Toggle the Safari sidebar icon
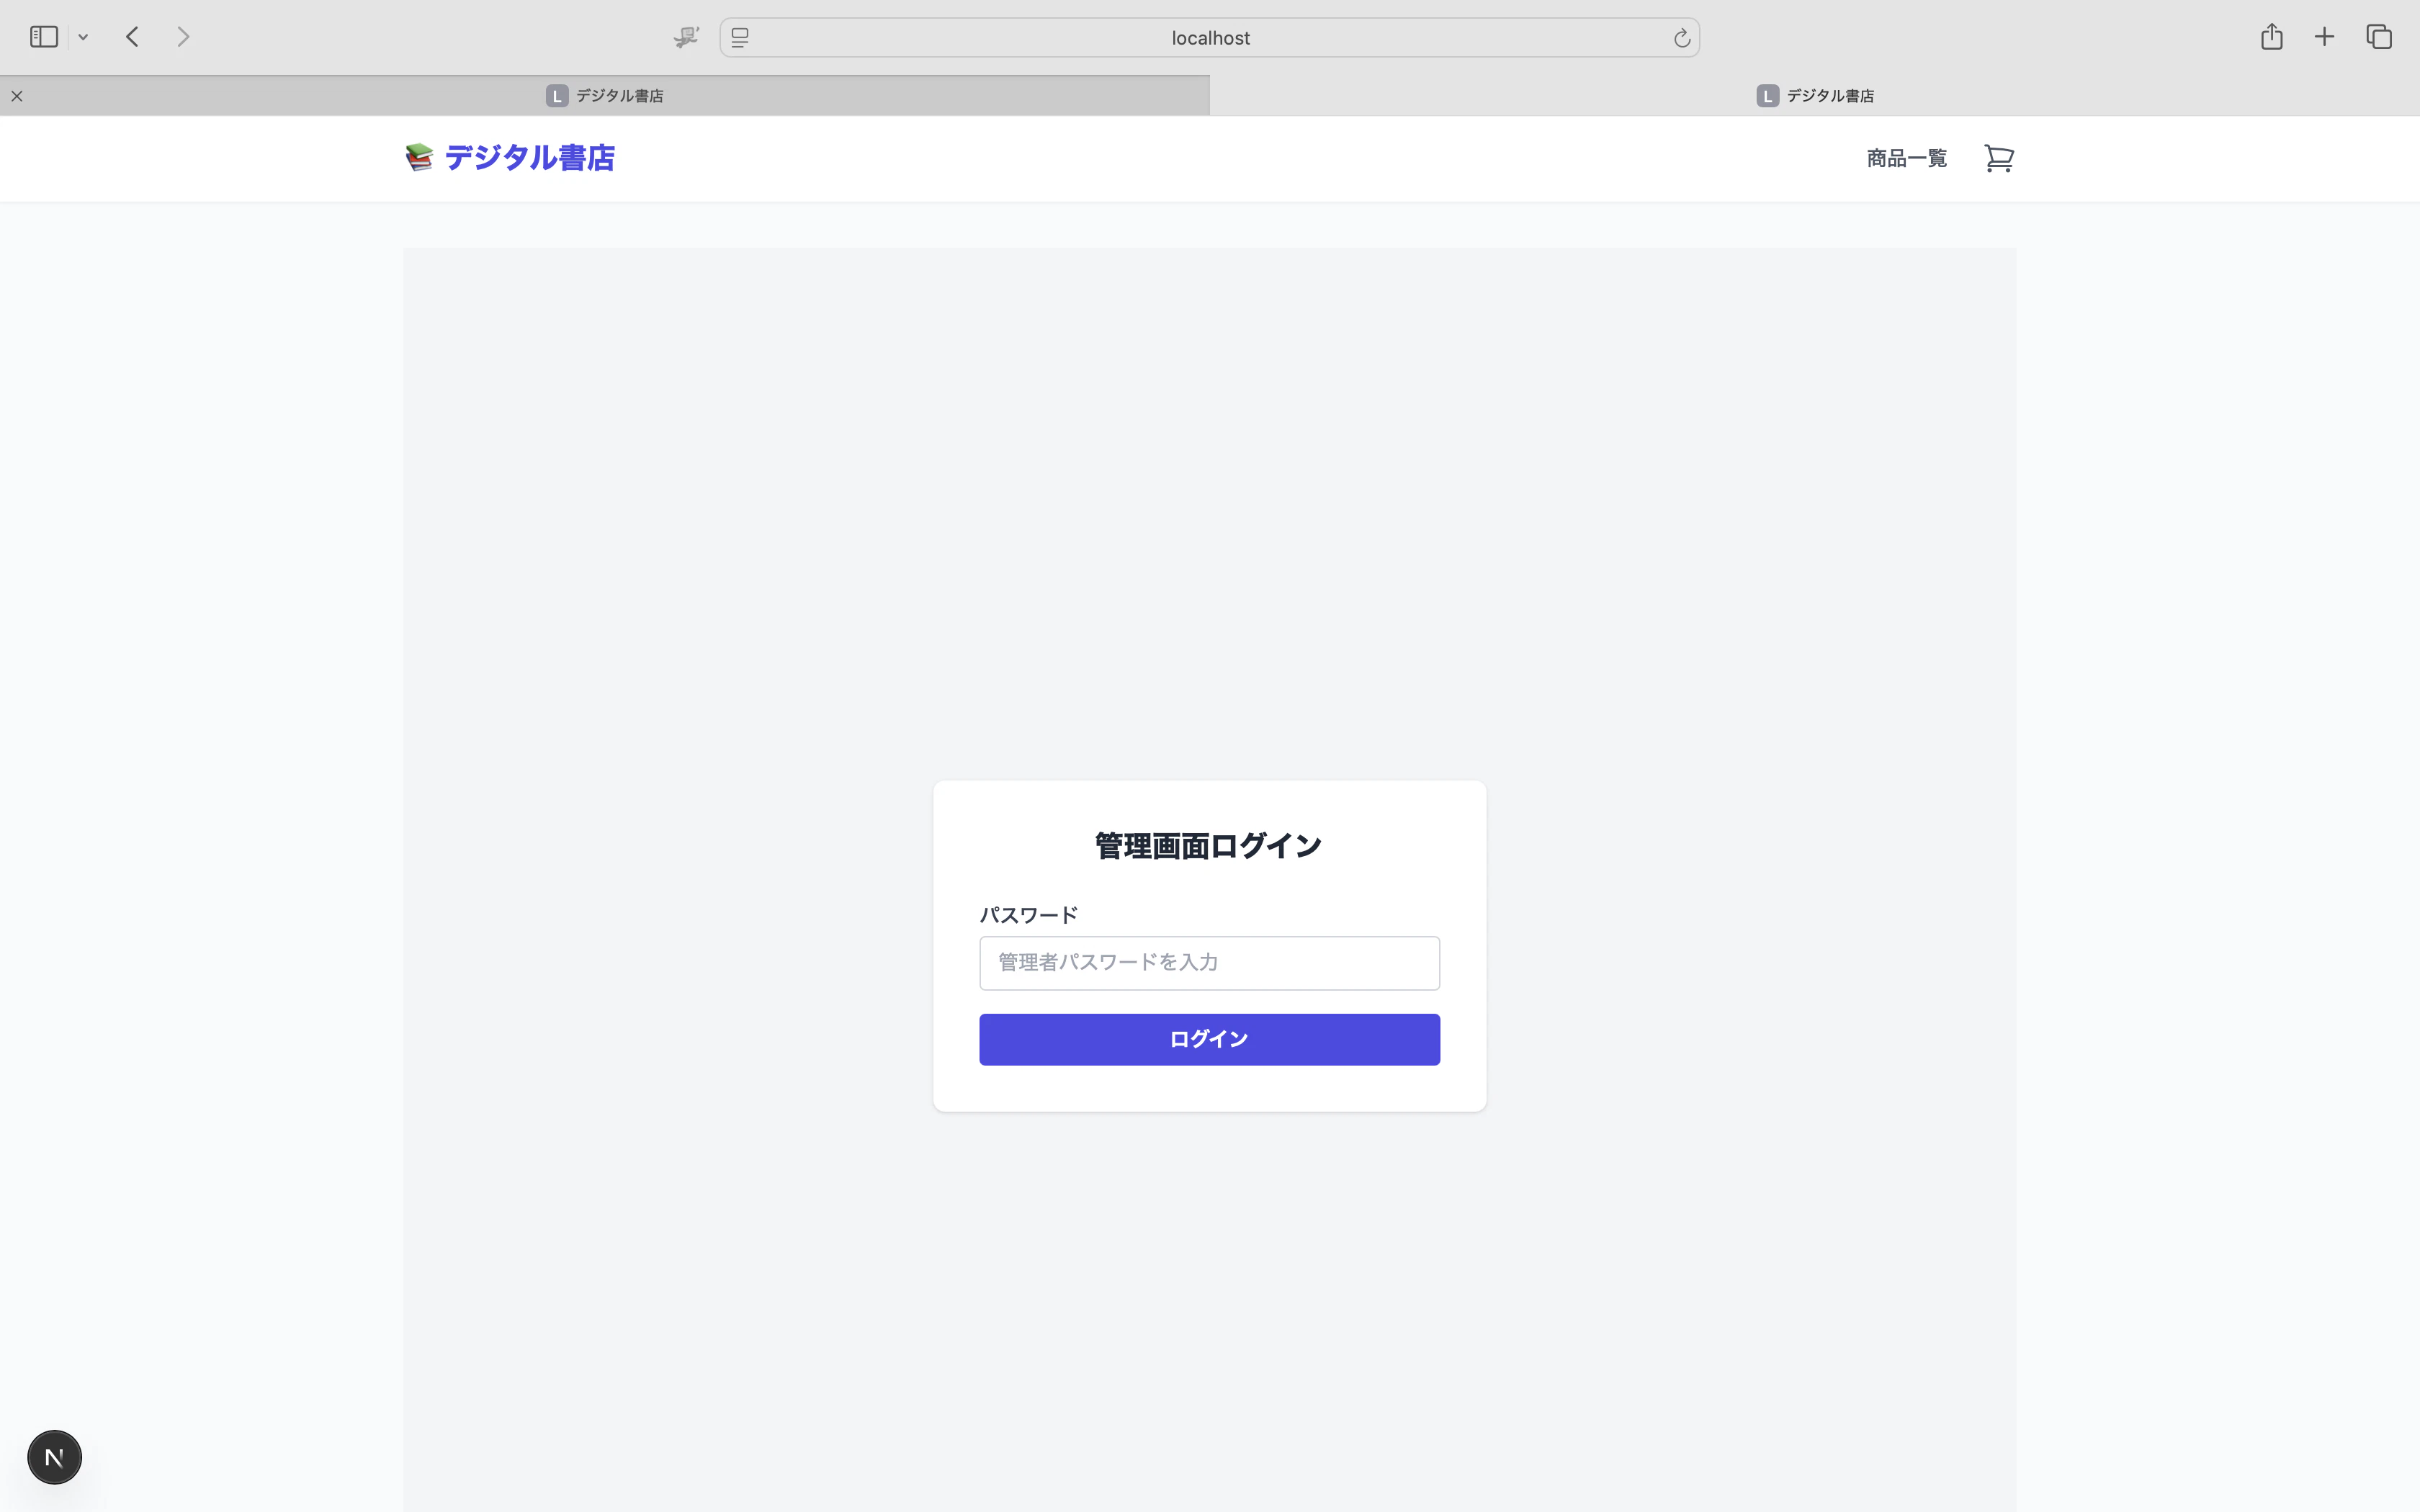Image resolution: width=2420 pixels, height=1512 pixels. (x=44, y=37)
